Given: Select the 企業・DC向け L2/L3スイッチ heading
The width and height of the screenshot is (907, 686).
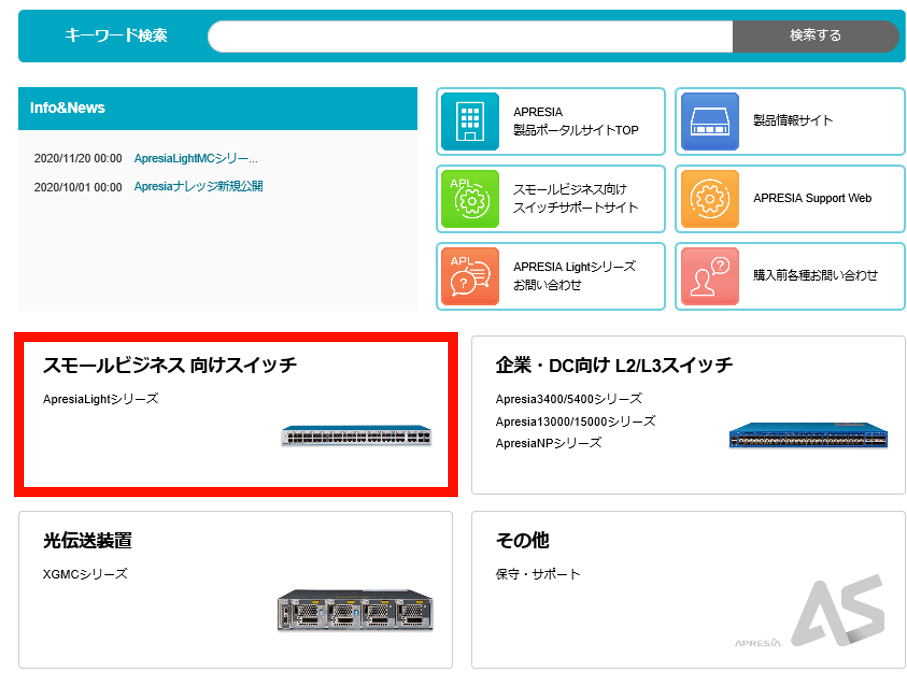Looking at the screenshot, I should pyautogui.click(x=614, y=366).
